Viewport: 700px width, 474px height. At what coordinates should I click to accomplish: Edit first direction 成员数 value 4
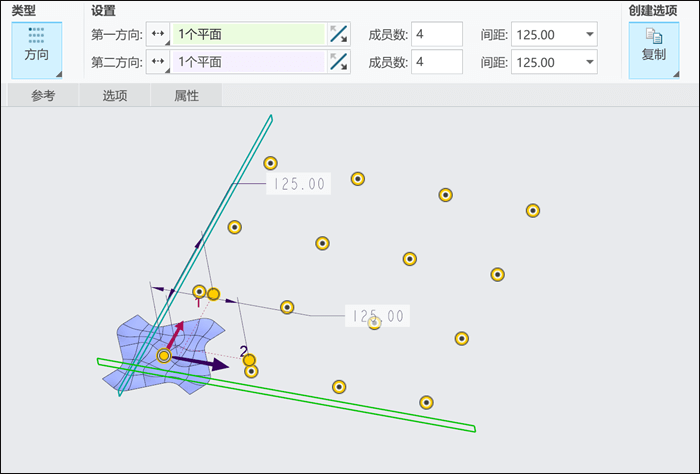click(x=437, y=34)
